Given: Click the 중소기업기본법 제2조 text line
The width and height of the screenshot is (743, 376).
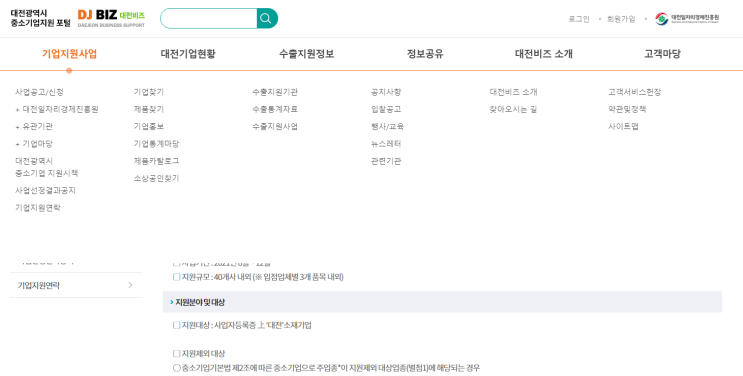Looking at the screenshot, I should click(x=326, y=368).
